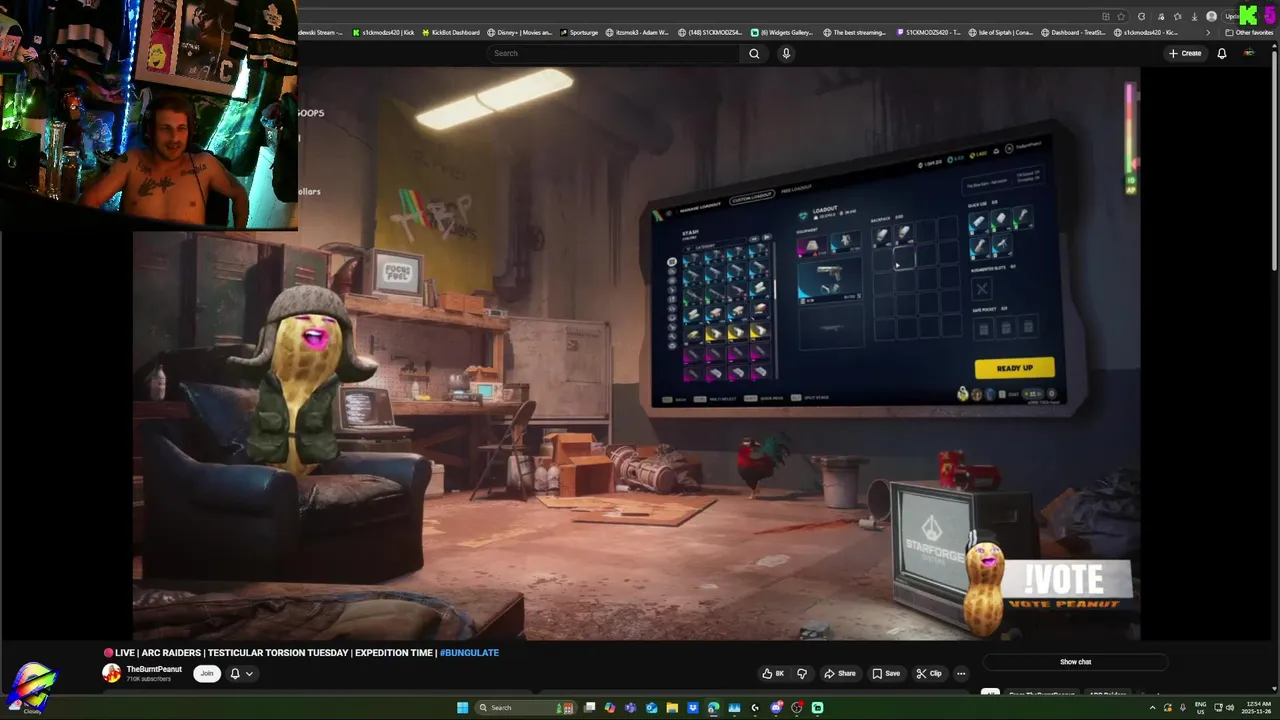Dislike the stream with thumbs-down

[801, 673]
